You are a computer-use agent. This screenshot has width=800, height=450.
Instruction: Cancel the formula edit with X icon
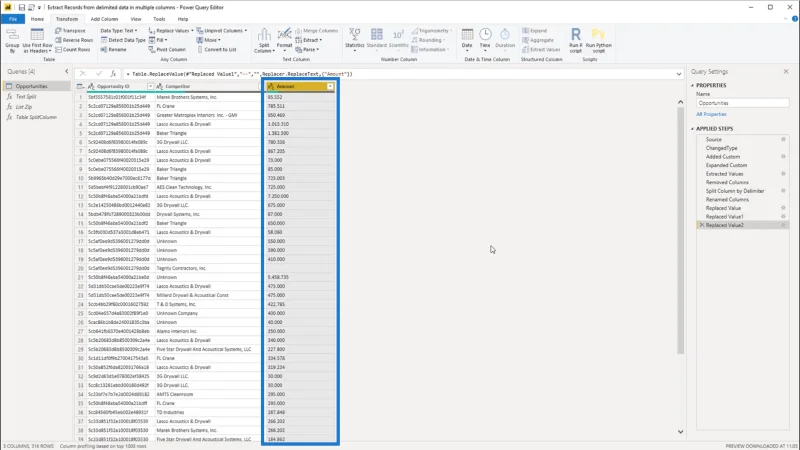[x=83, y=74]
